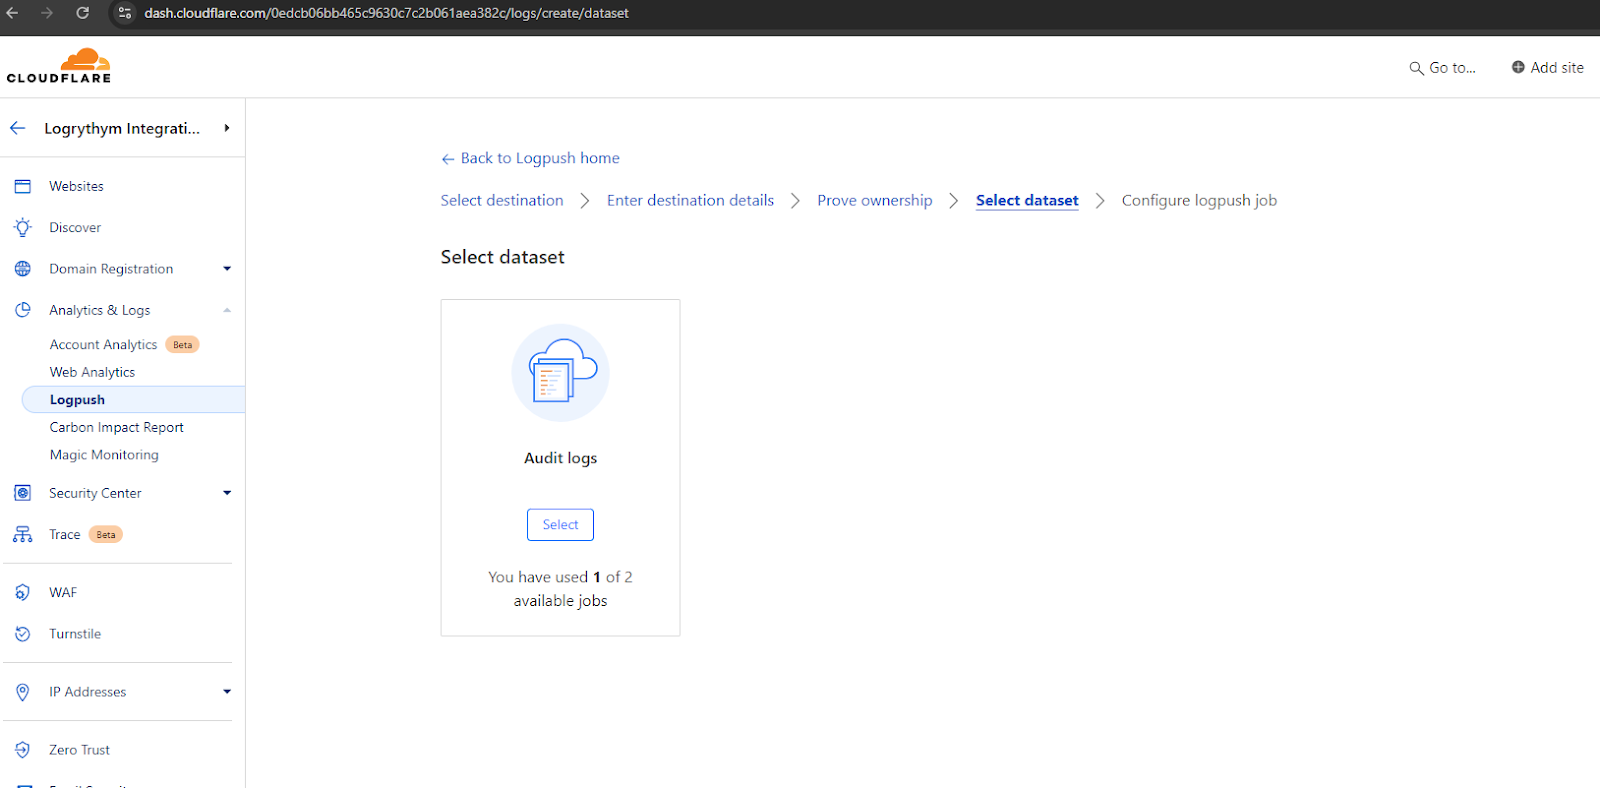Click the Websites sidebar icon
The width and height of the screenshot is (1600, 788).
tap(23, 186)
